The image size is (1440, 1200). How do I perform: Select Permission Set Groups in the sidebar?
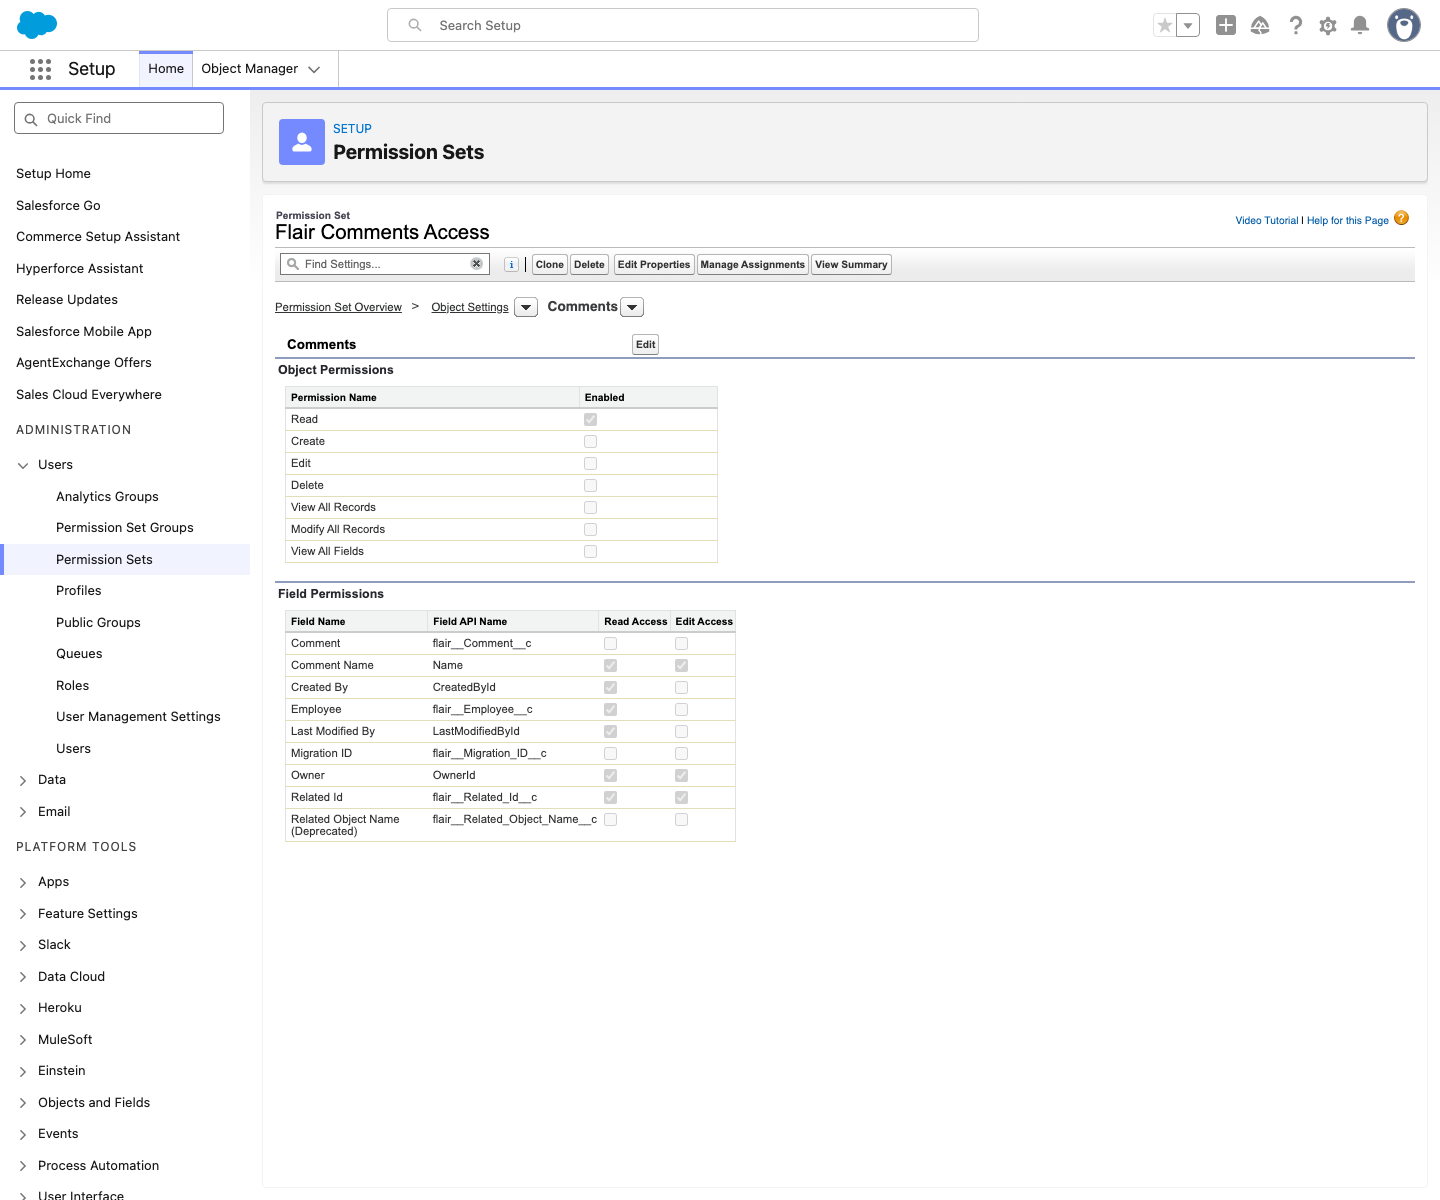[x=125, y=528]
